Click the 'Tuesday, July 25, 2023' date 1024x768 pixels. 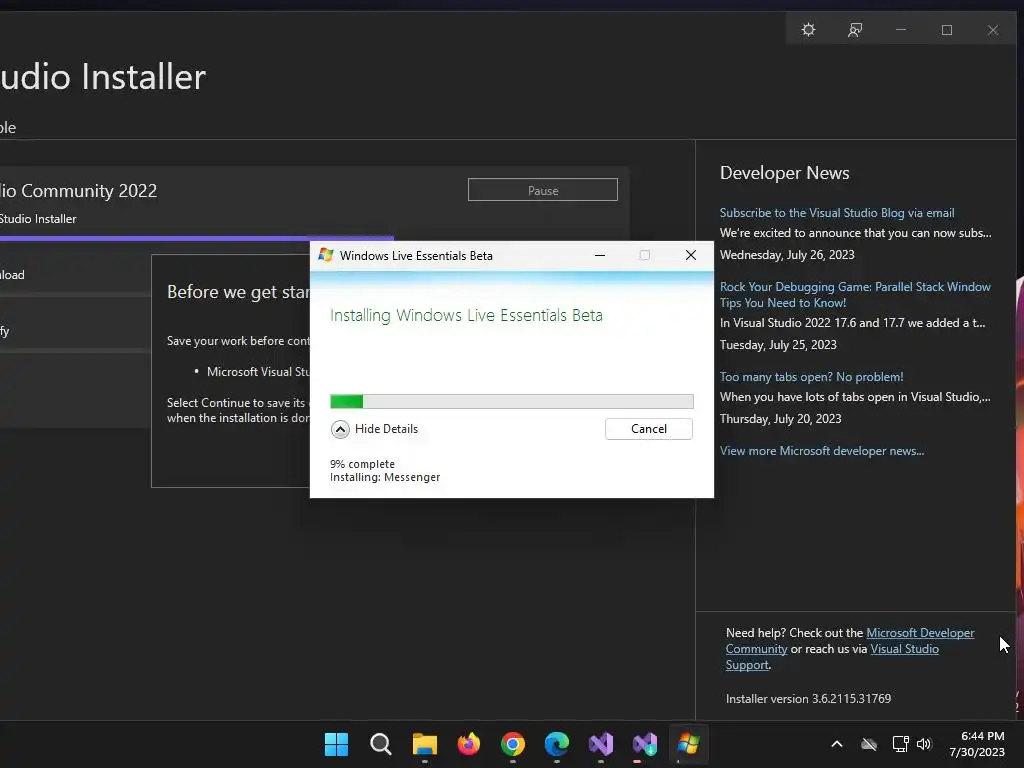[x=778, y=345]
